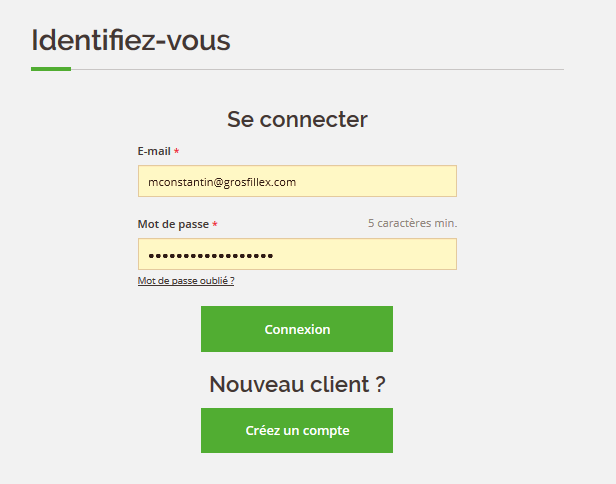Click the word 'Connexion' on the login button
The width and height of the screenshot is (616, 484).
pyautogui.click(x=297, y=329)
